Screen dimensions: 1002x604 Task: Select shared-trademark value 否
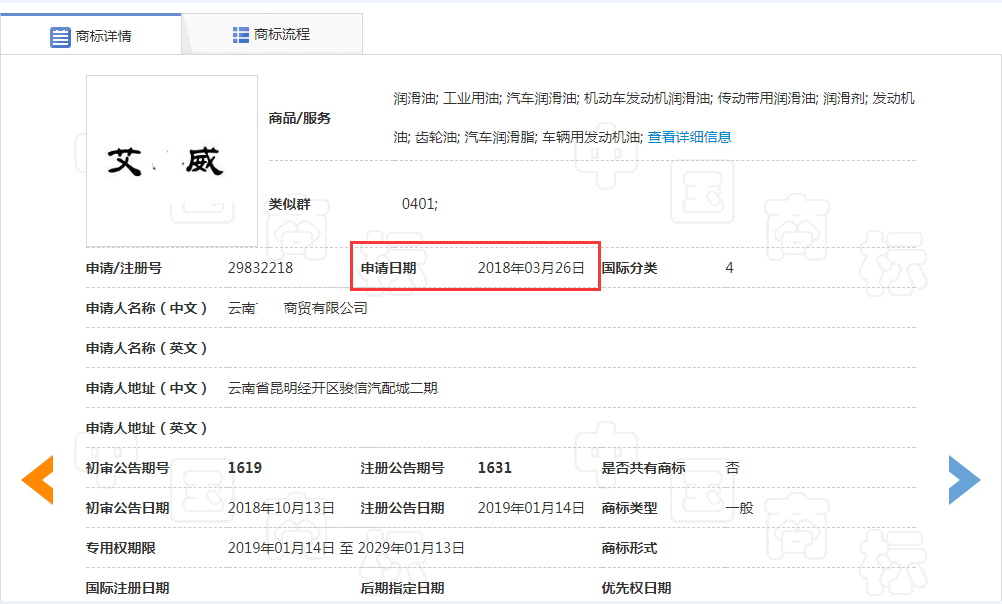tap(732, 468)
